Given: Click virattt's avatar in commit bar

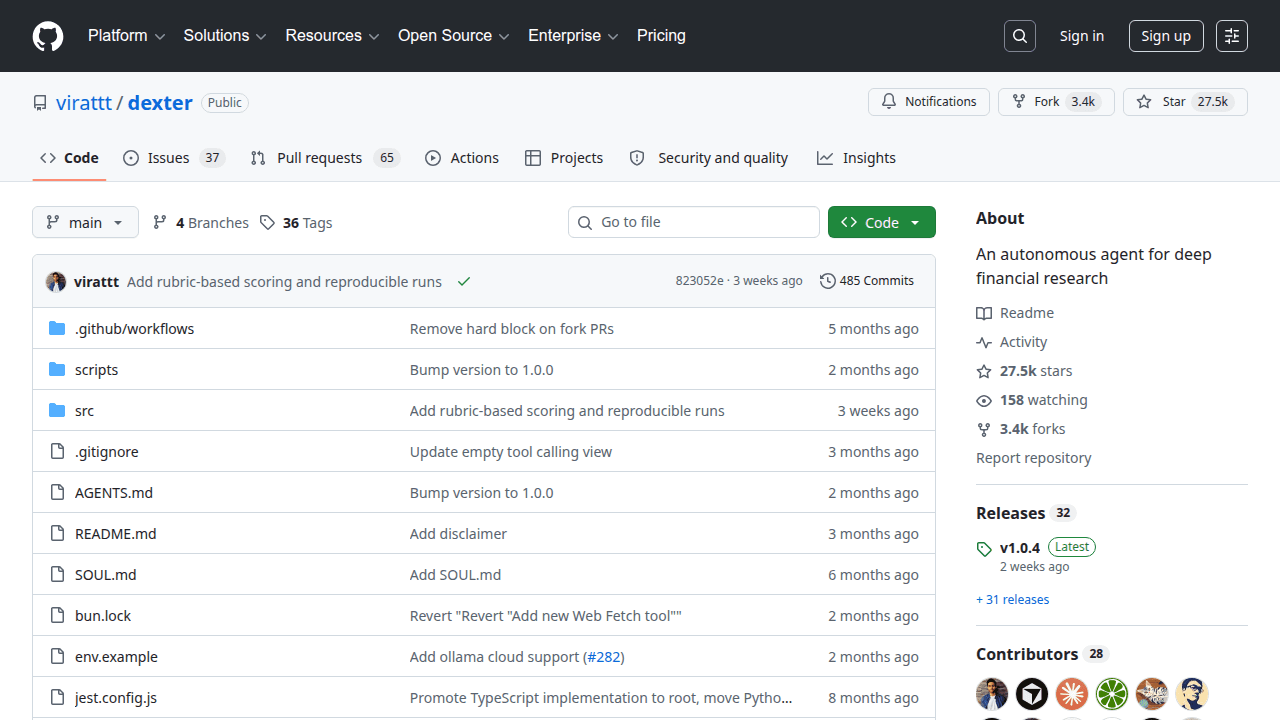Looking at the screenshot, I should [56, 282].
